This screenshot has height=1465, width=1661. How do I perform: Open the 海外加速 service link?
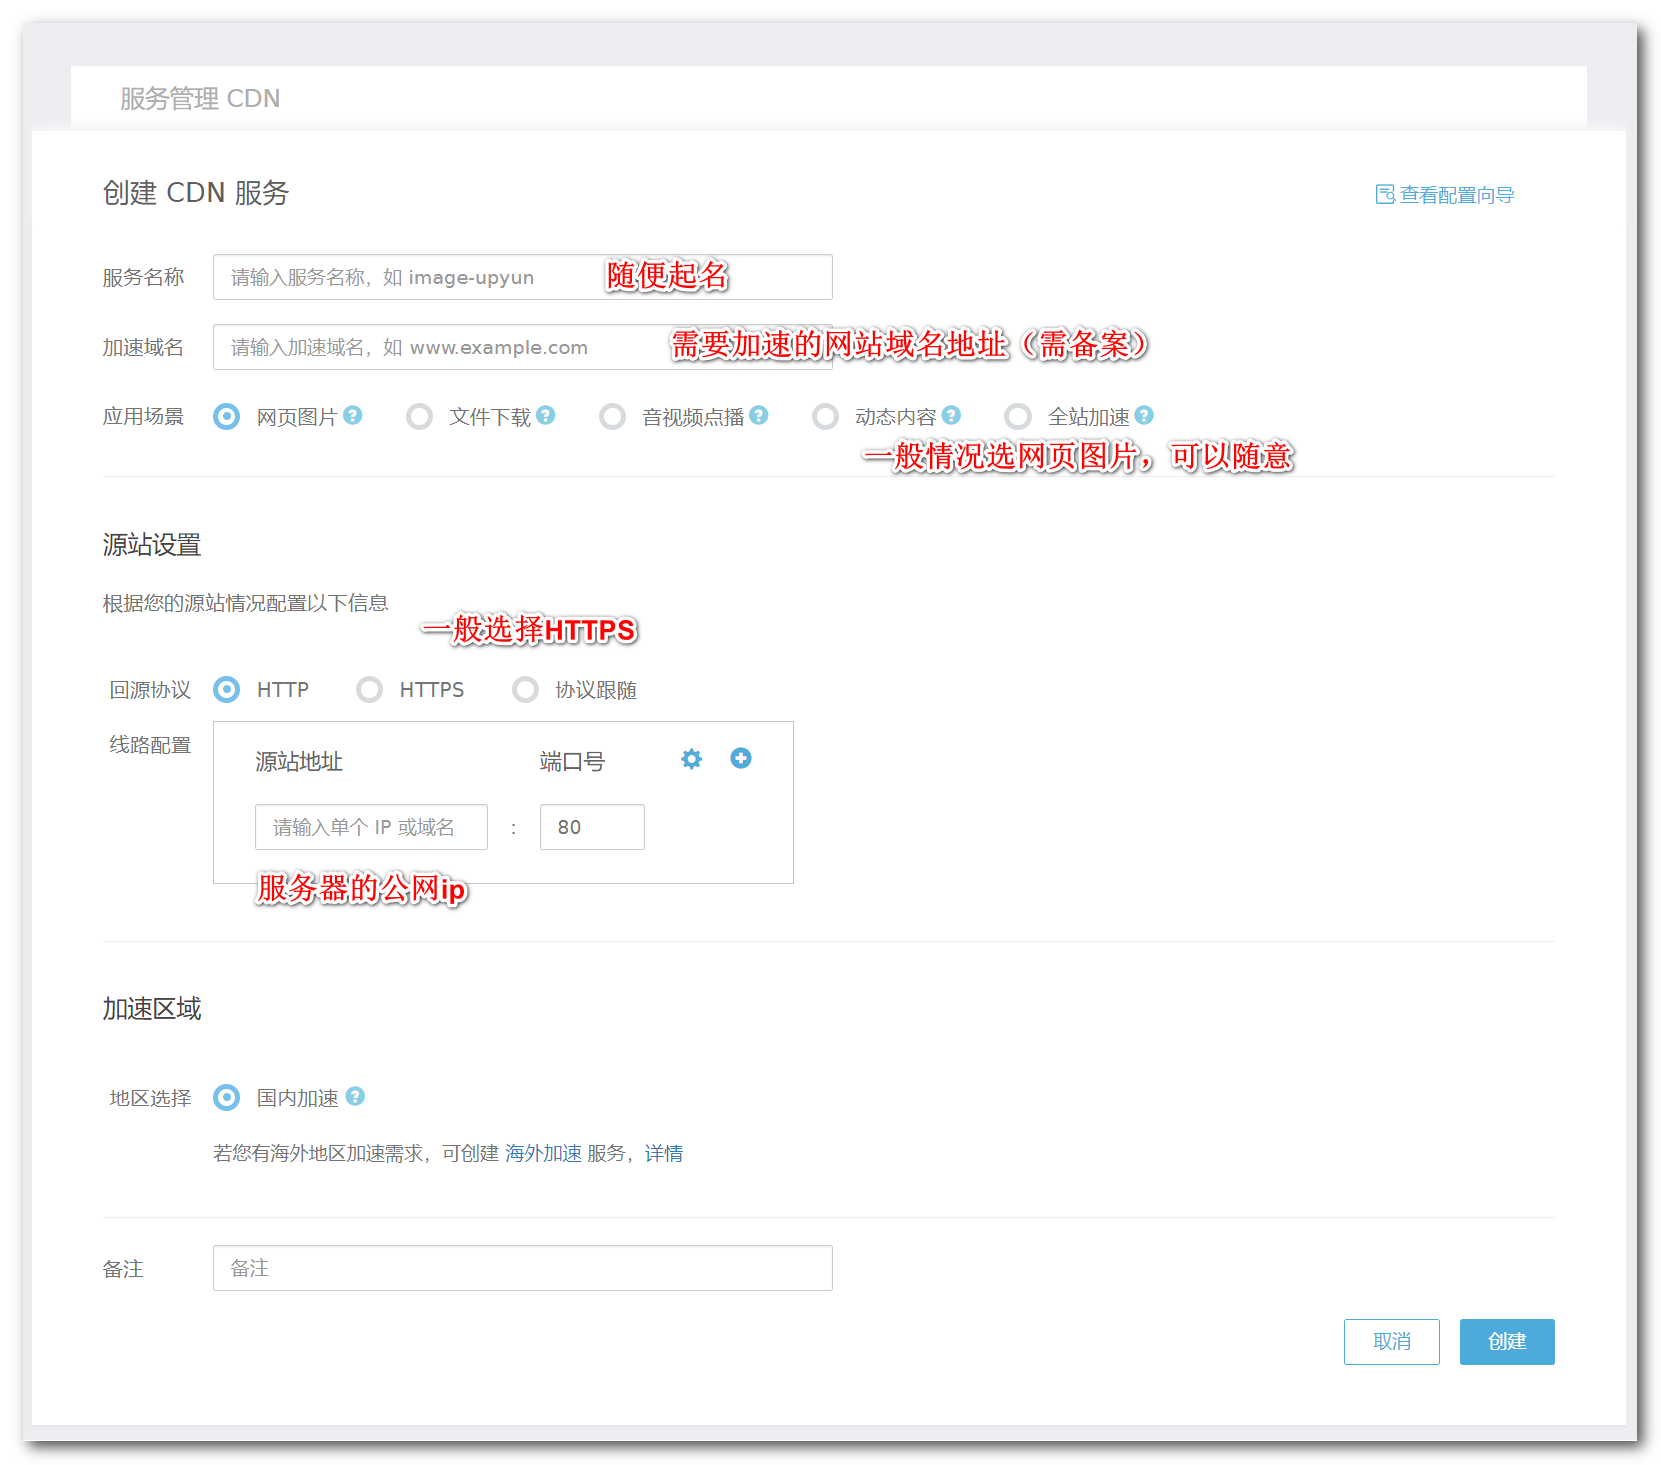(x=543, y=1153)
